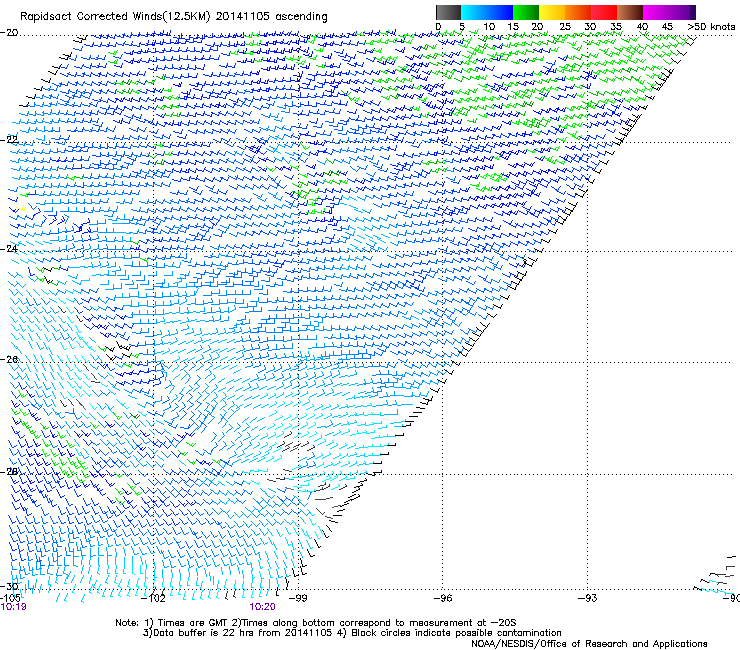This screenshot has width=740, height=650.
Task: Click the red 30-35 knots color swatch
Action: [604, 12]
